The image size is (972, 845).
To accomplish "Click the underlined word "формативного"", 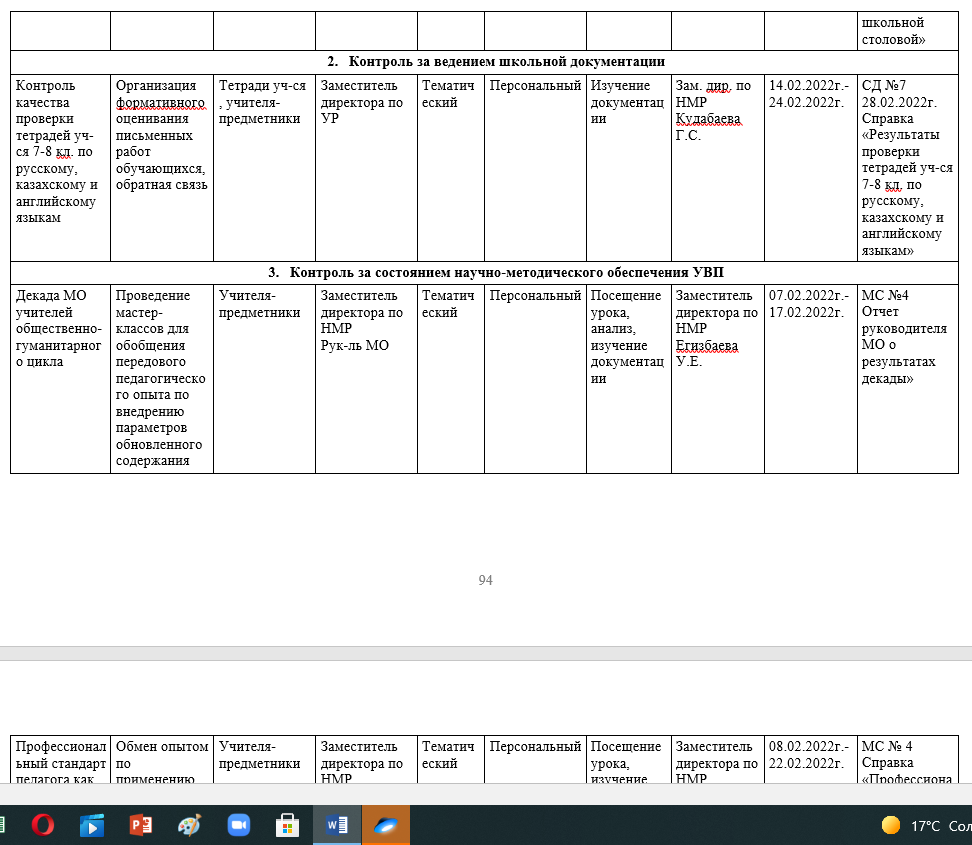I will pyautogui.click(x=161, y=102).
